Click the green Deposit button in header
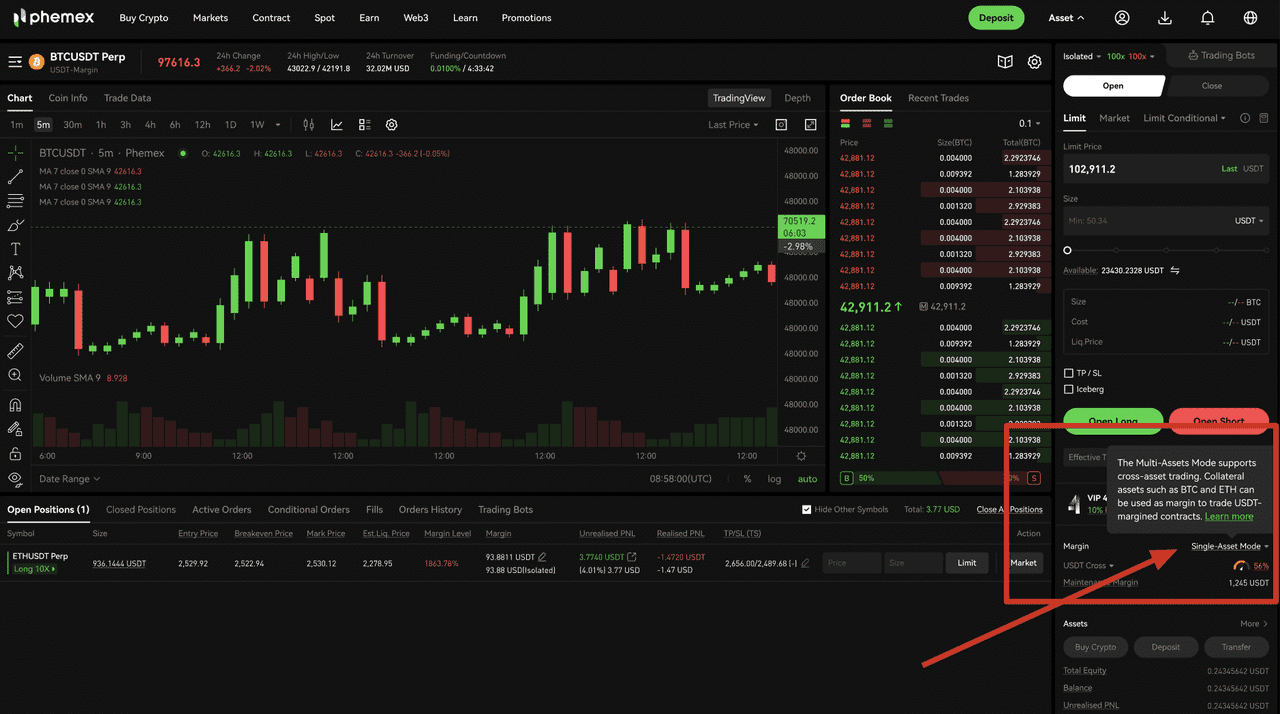Image resolution: width=1280 pixels, height=714 pixels. pos(996,18)
